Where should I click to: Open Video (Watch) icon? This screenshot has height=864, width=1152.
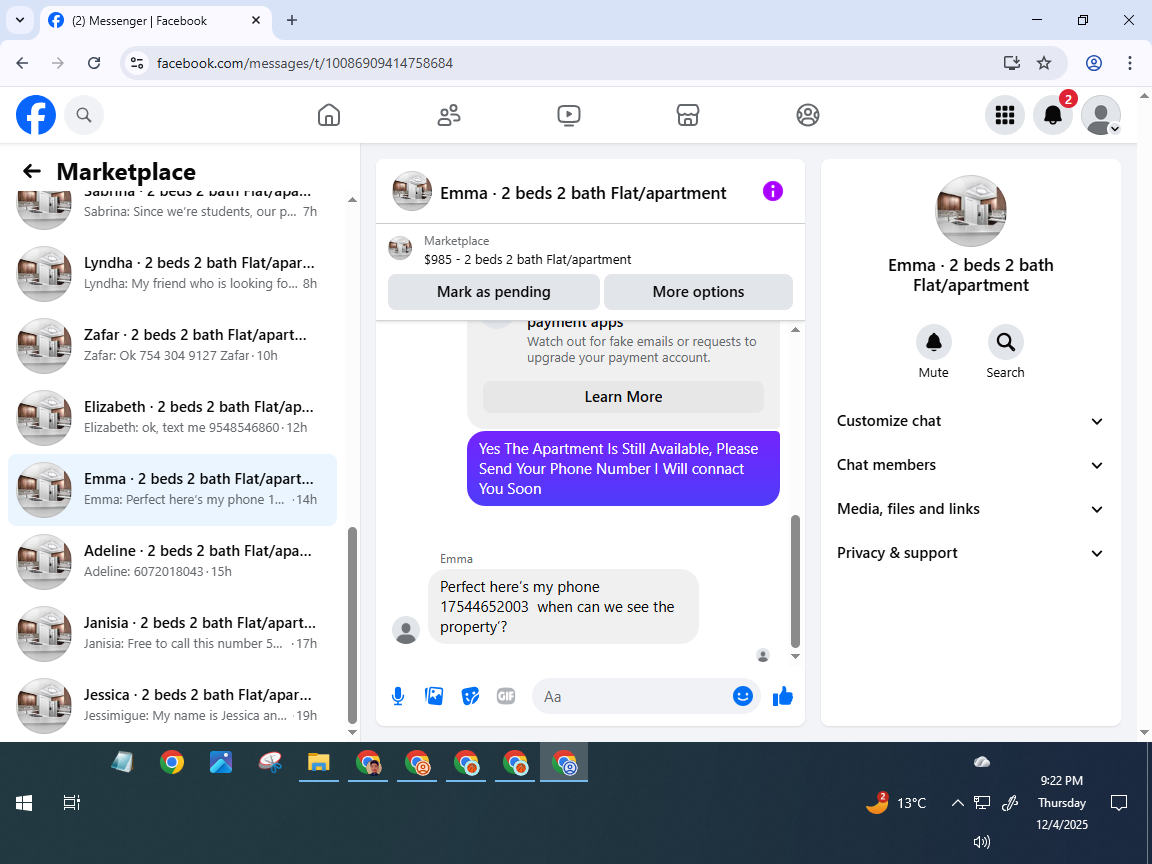569,115
